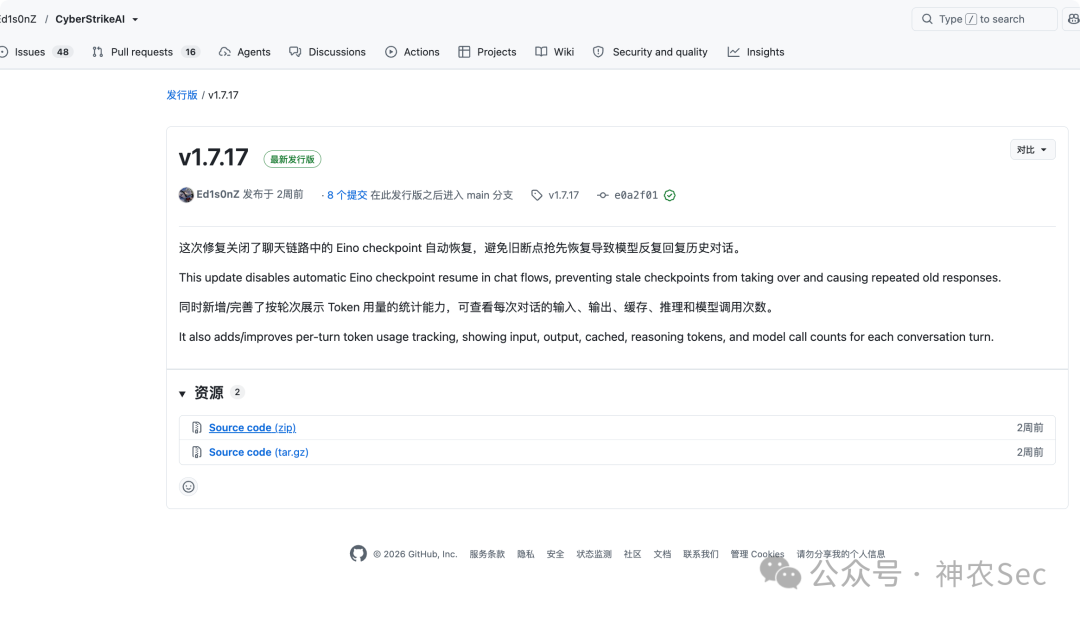The width and height of the screenshot is (1080, 617).
Task: Open the Discussions tab
Action: [x=327, y=52]
